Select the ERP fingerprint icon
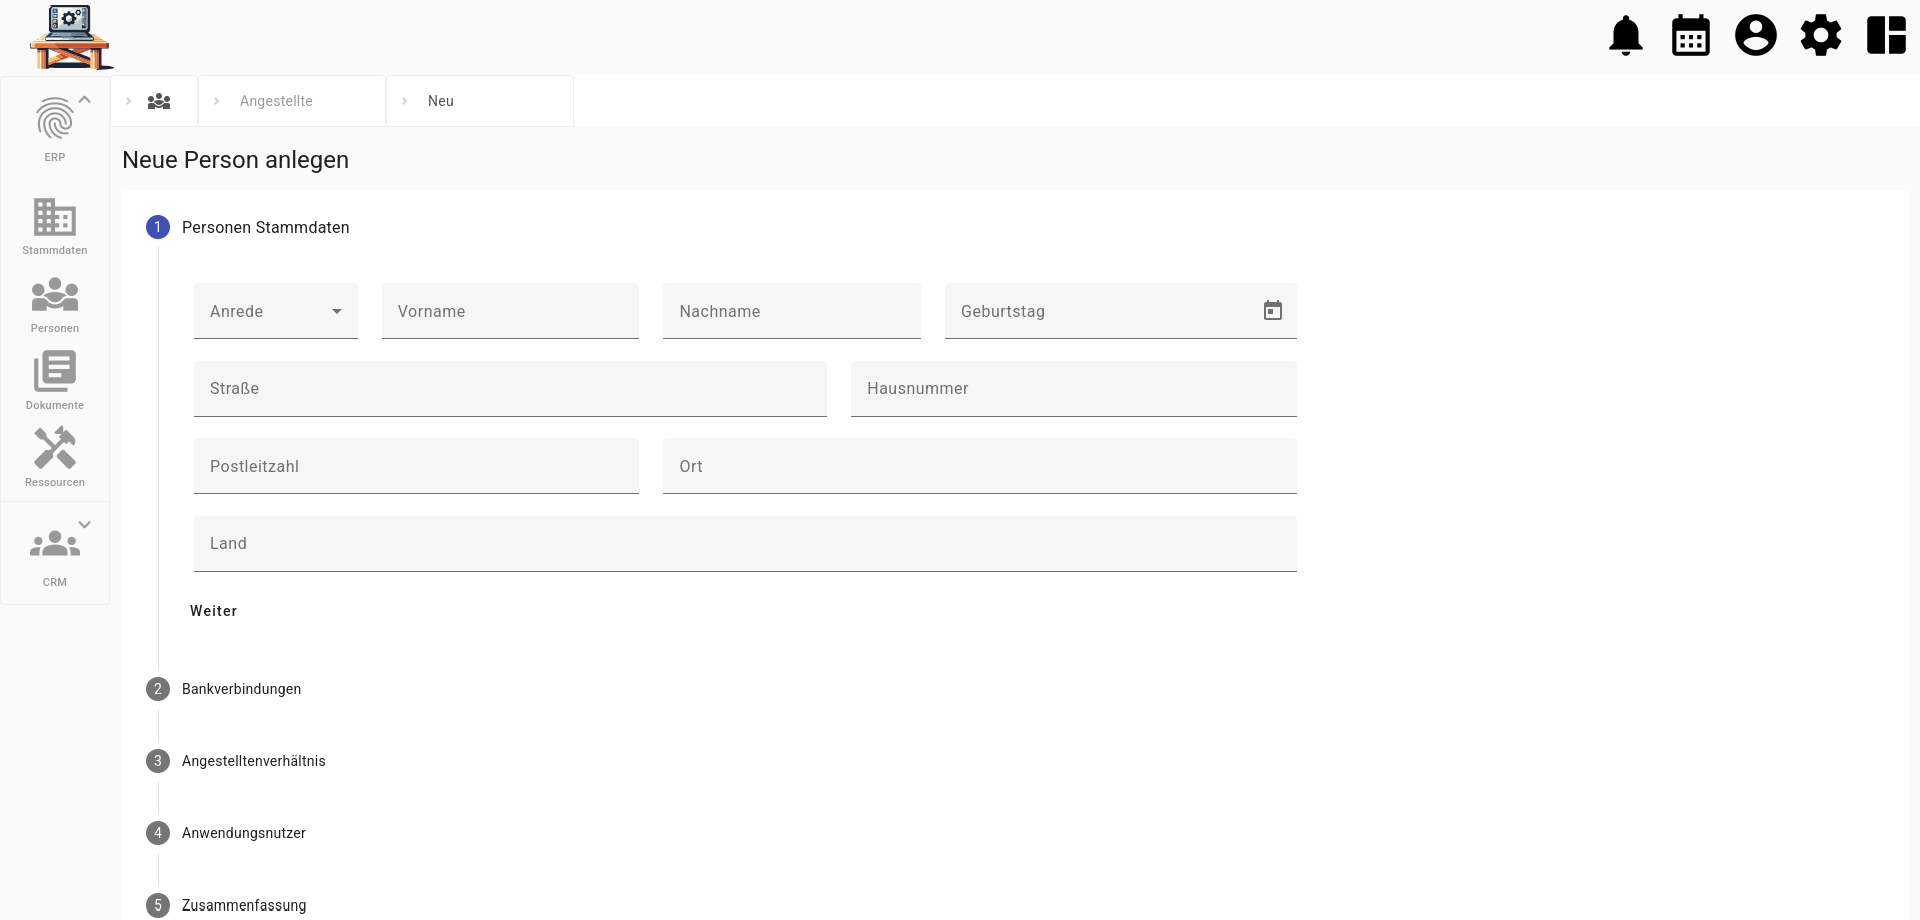The image size is (1920, 920). (x=55, y=120)
